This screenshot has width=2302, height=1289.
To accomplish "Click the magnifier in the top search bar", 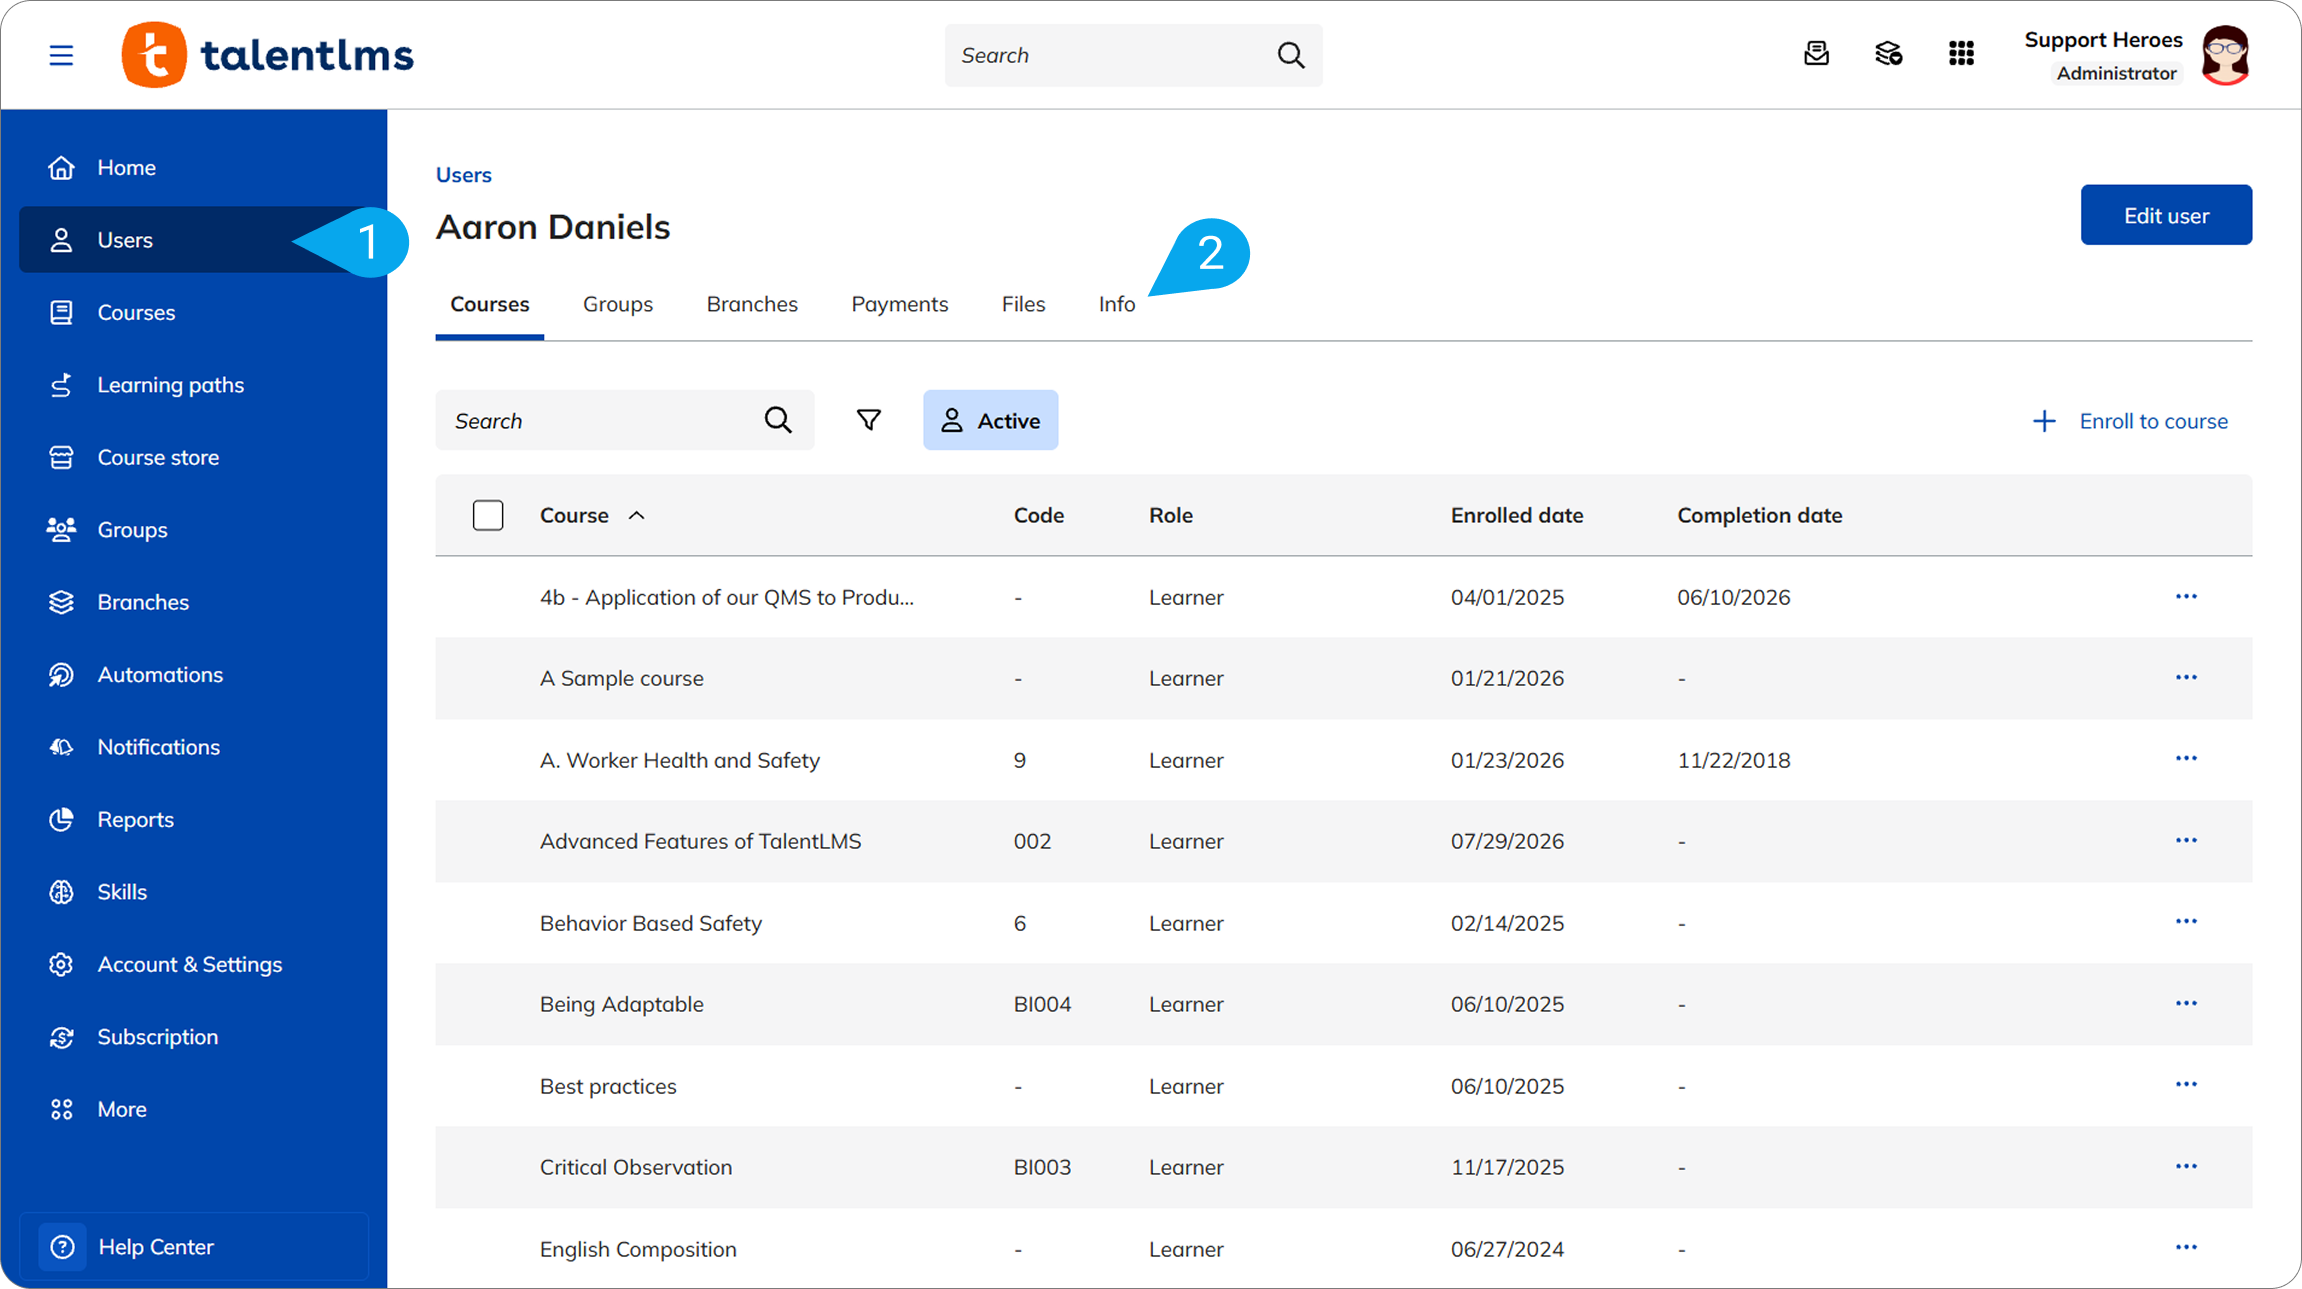I will pos(1291,55).
